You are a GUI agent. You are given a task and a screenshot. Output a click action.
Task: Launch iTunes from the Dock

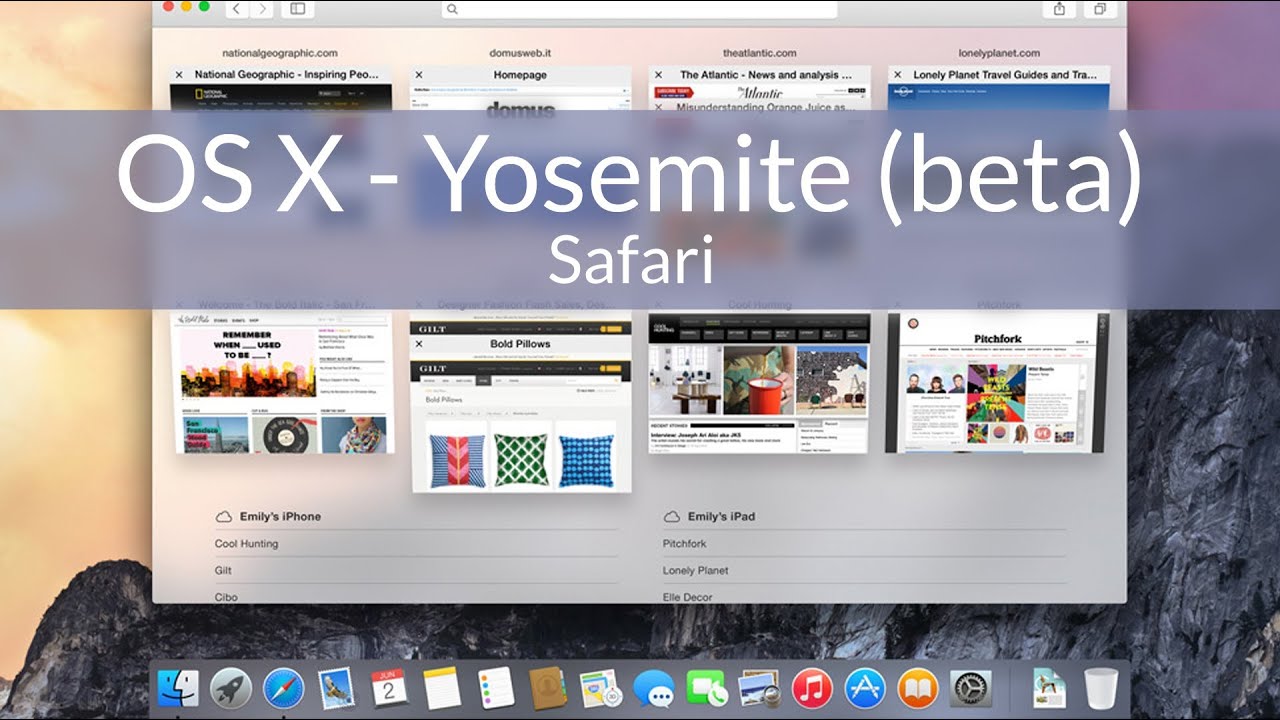point(812,689)
